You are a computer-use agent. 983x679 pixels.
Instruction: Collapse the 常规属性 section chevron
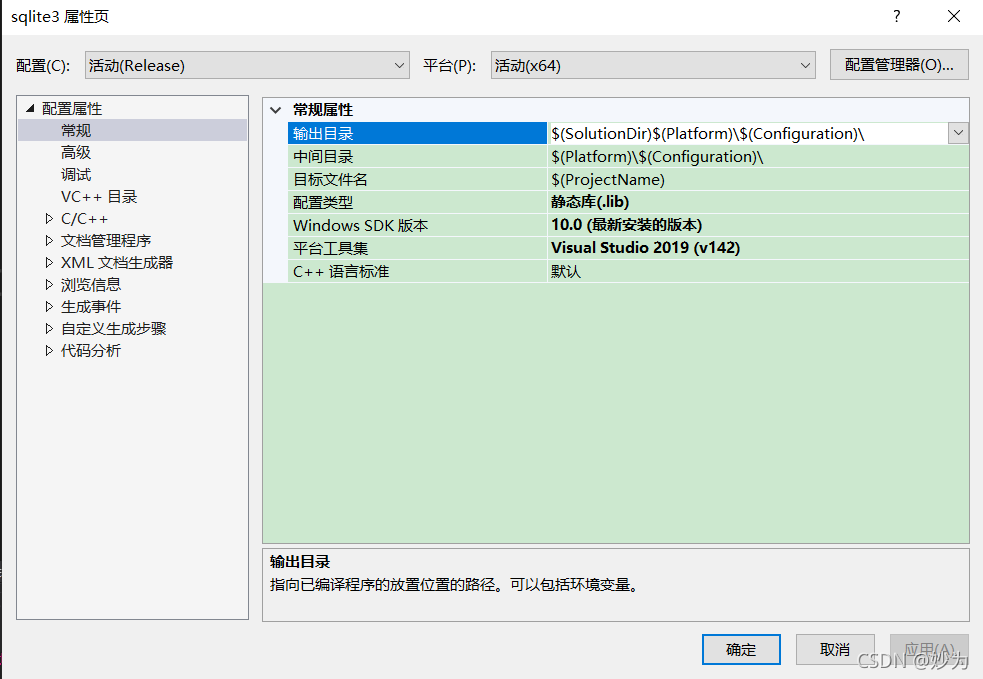pyautogui.click(x=275, y=110)
